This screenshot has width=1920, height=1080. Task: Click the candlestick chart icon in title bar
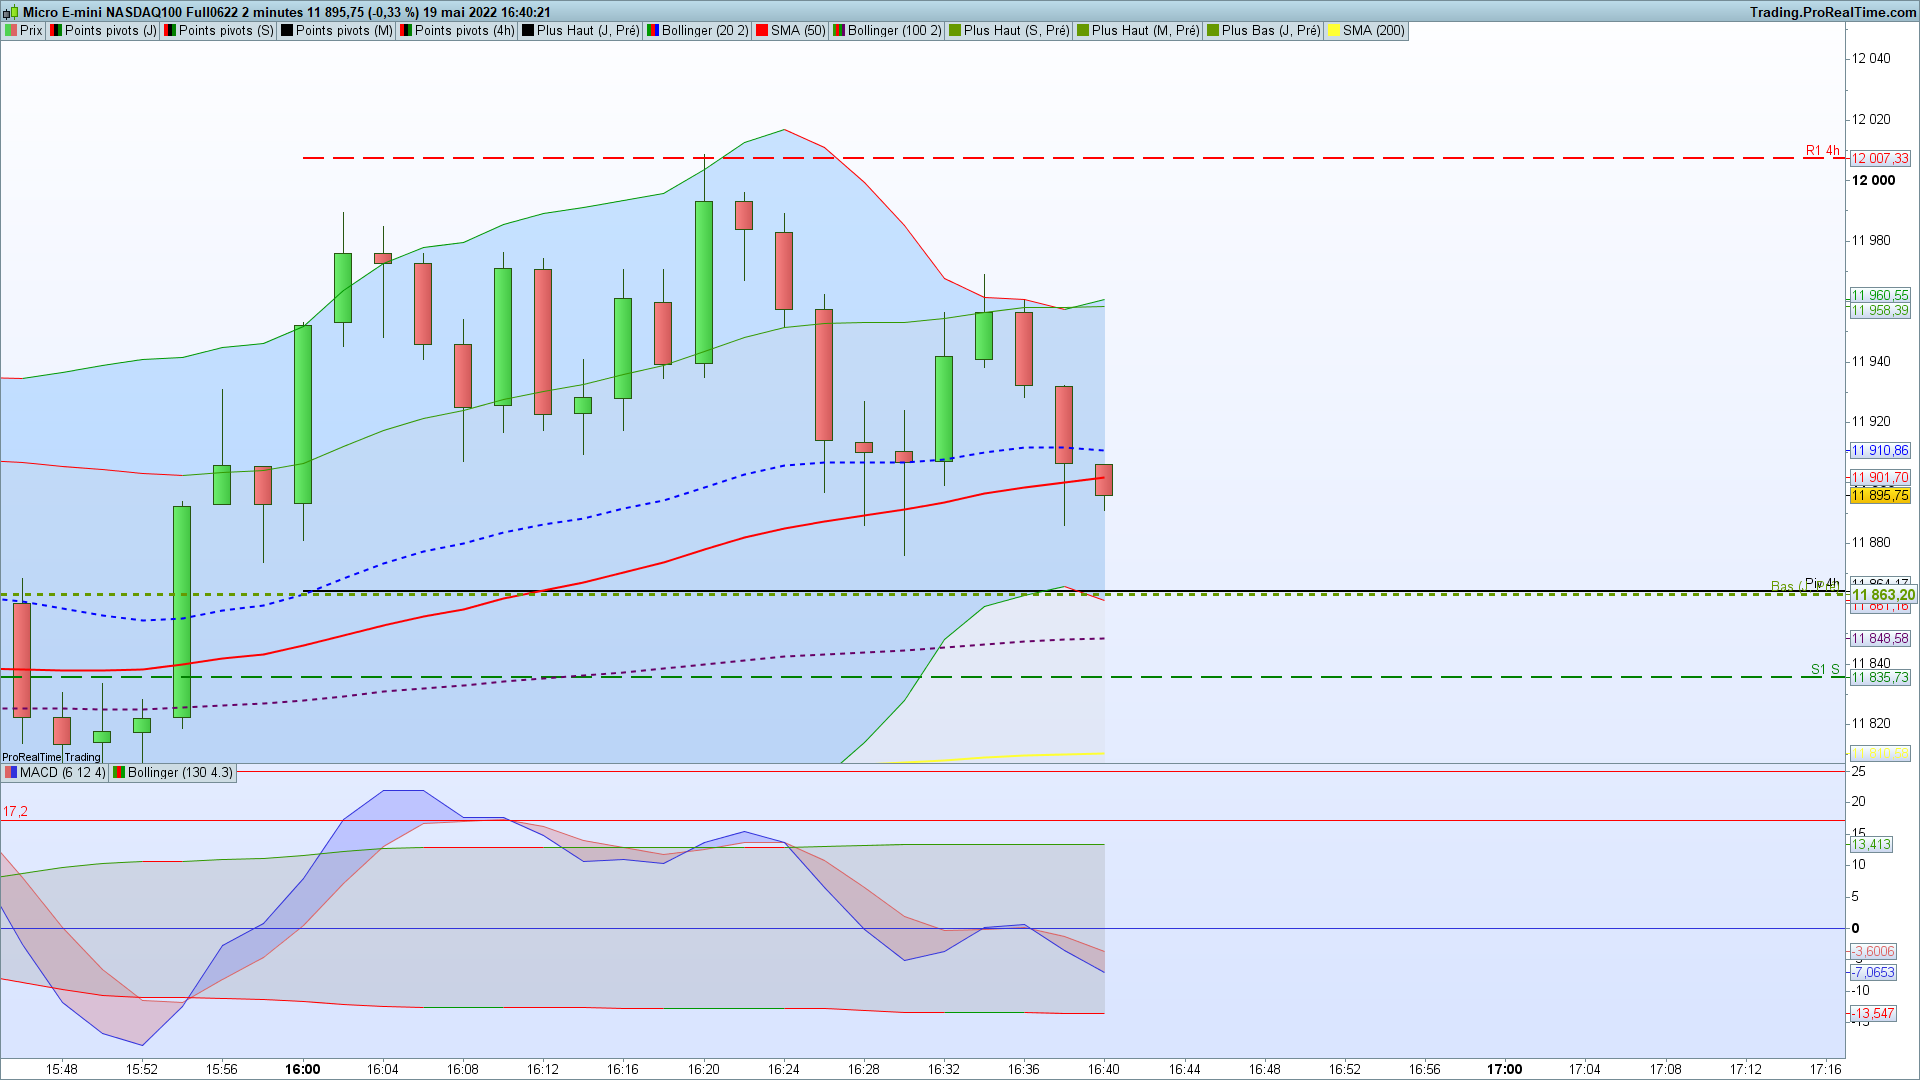click(x=10, y=13)
